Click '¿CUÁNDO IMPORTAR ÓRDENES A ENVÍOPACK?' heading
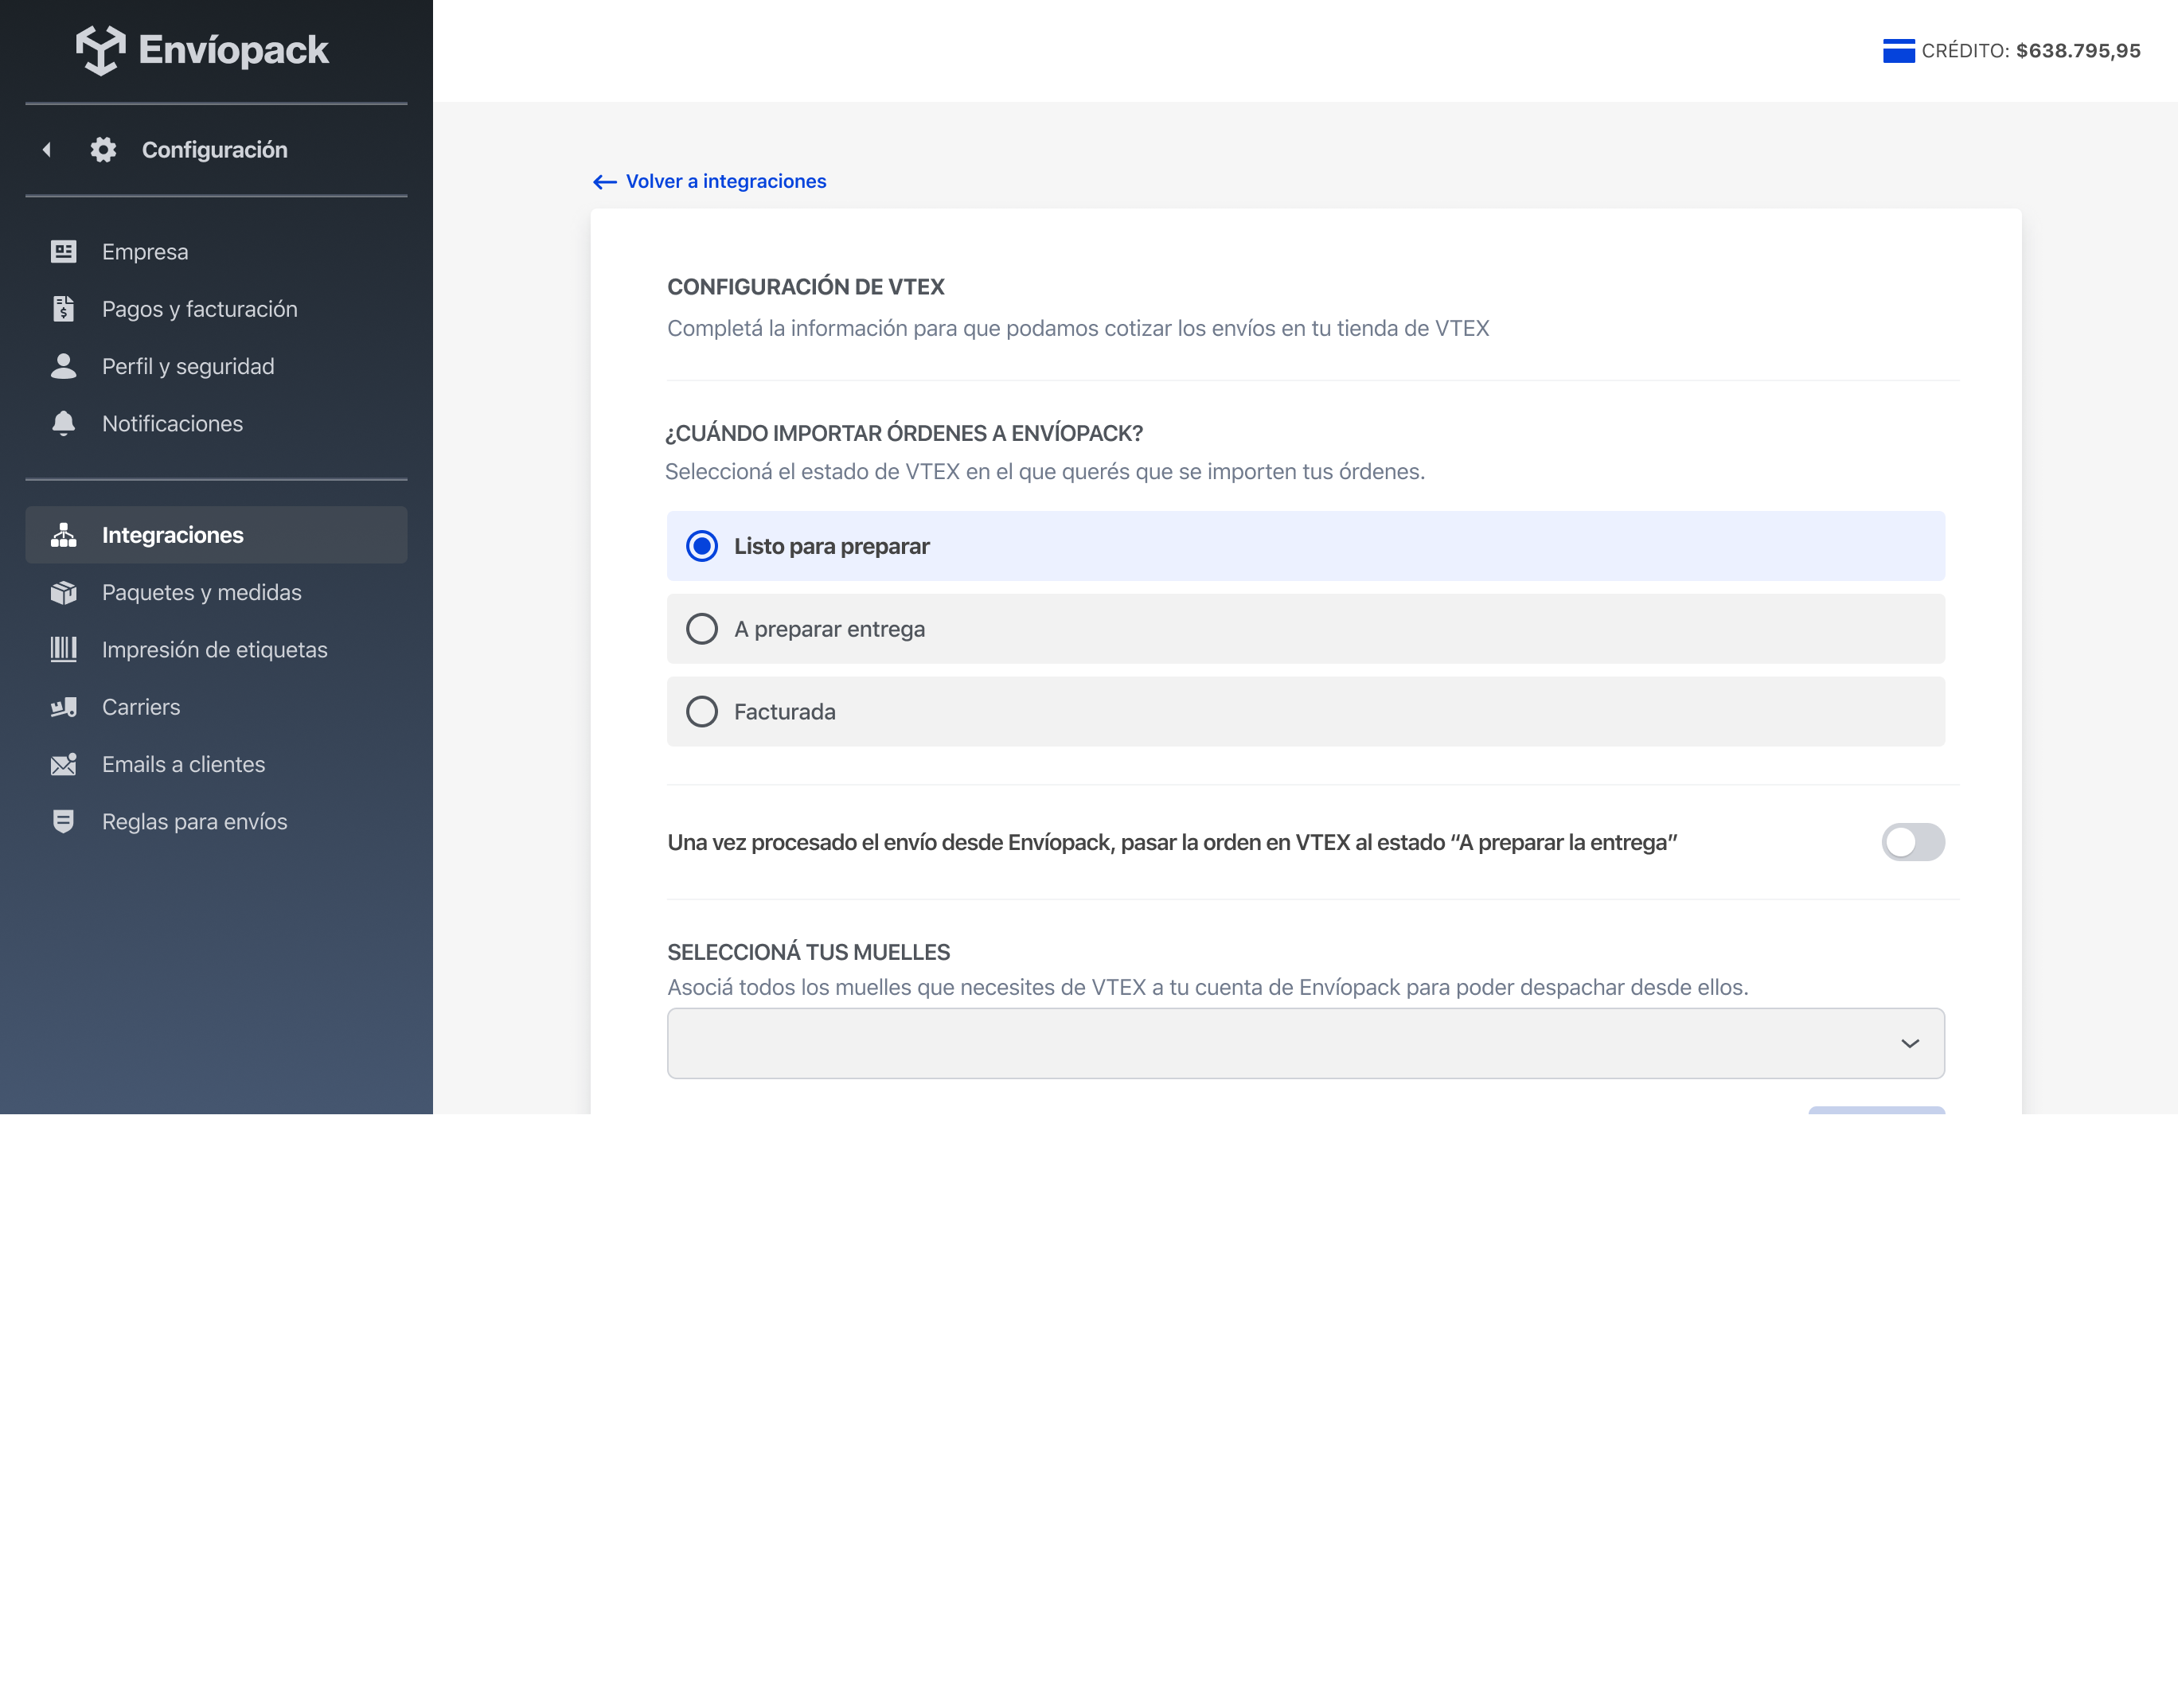This screenshot has height=1708, width=2178. (904, 434)
